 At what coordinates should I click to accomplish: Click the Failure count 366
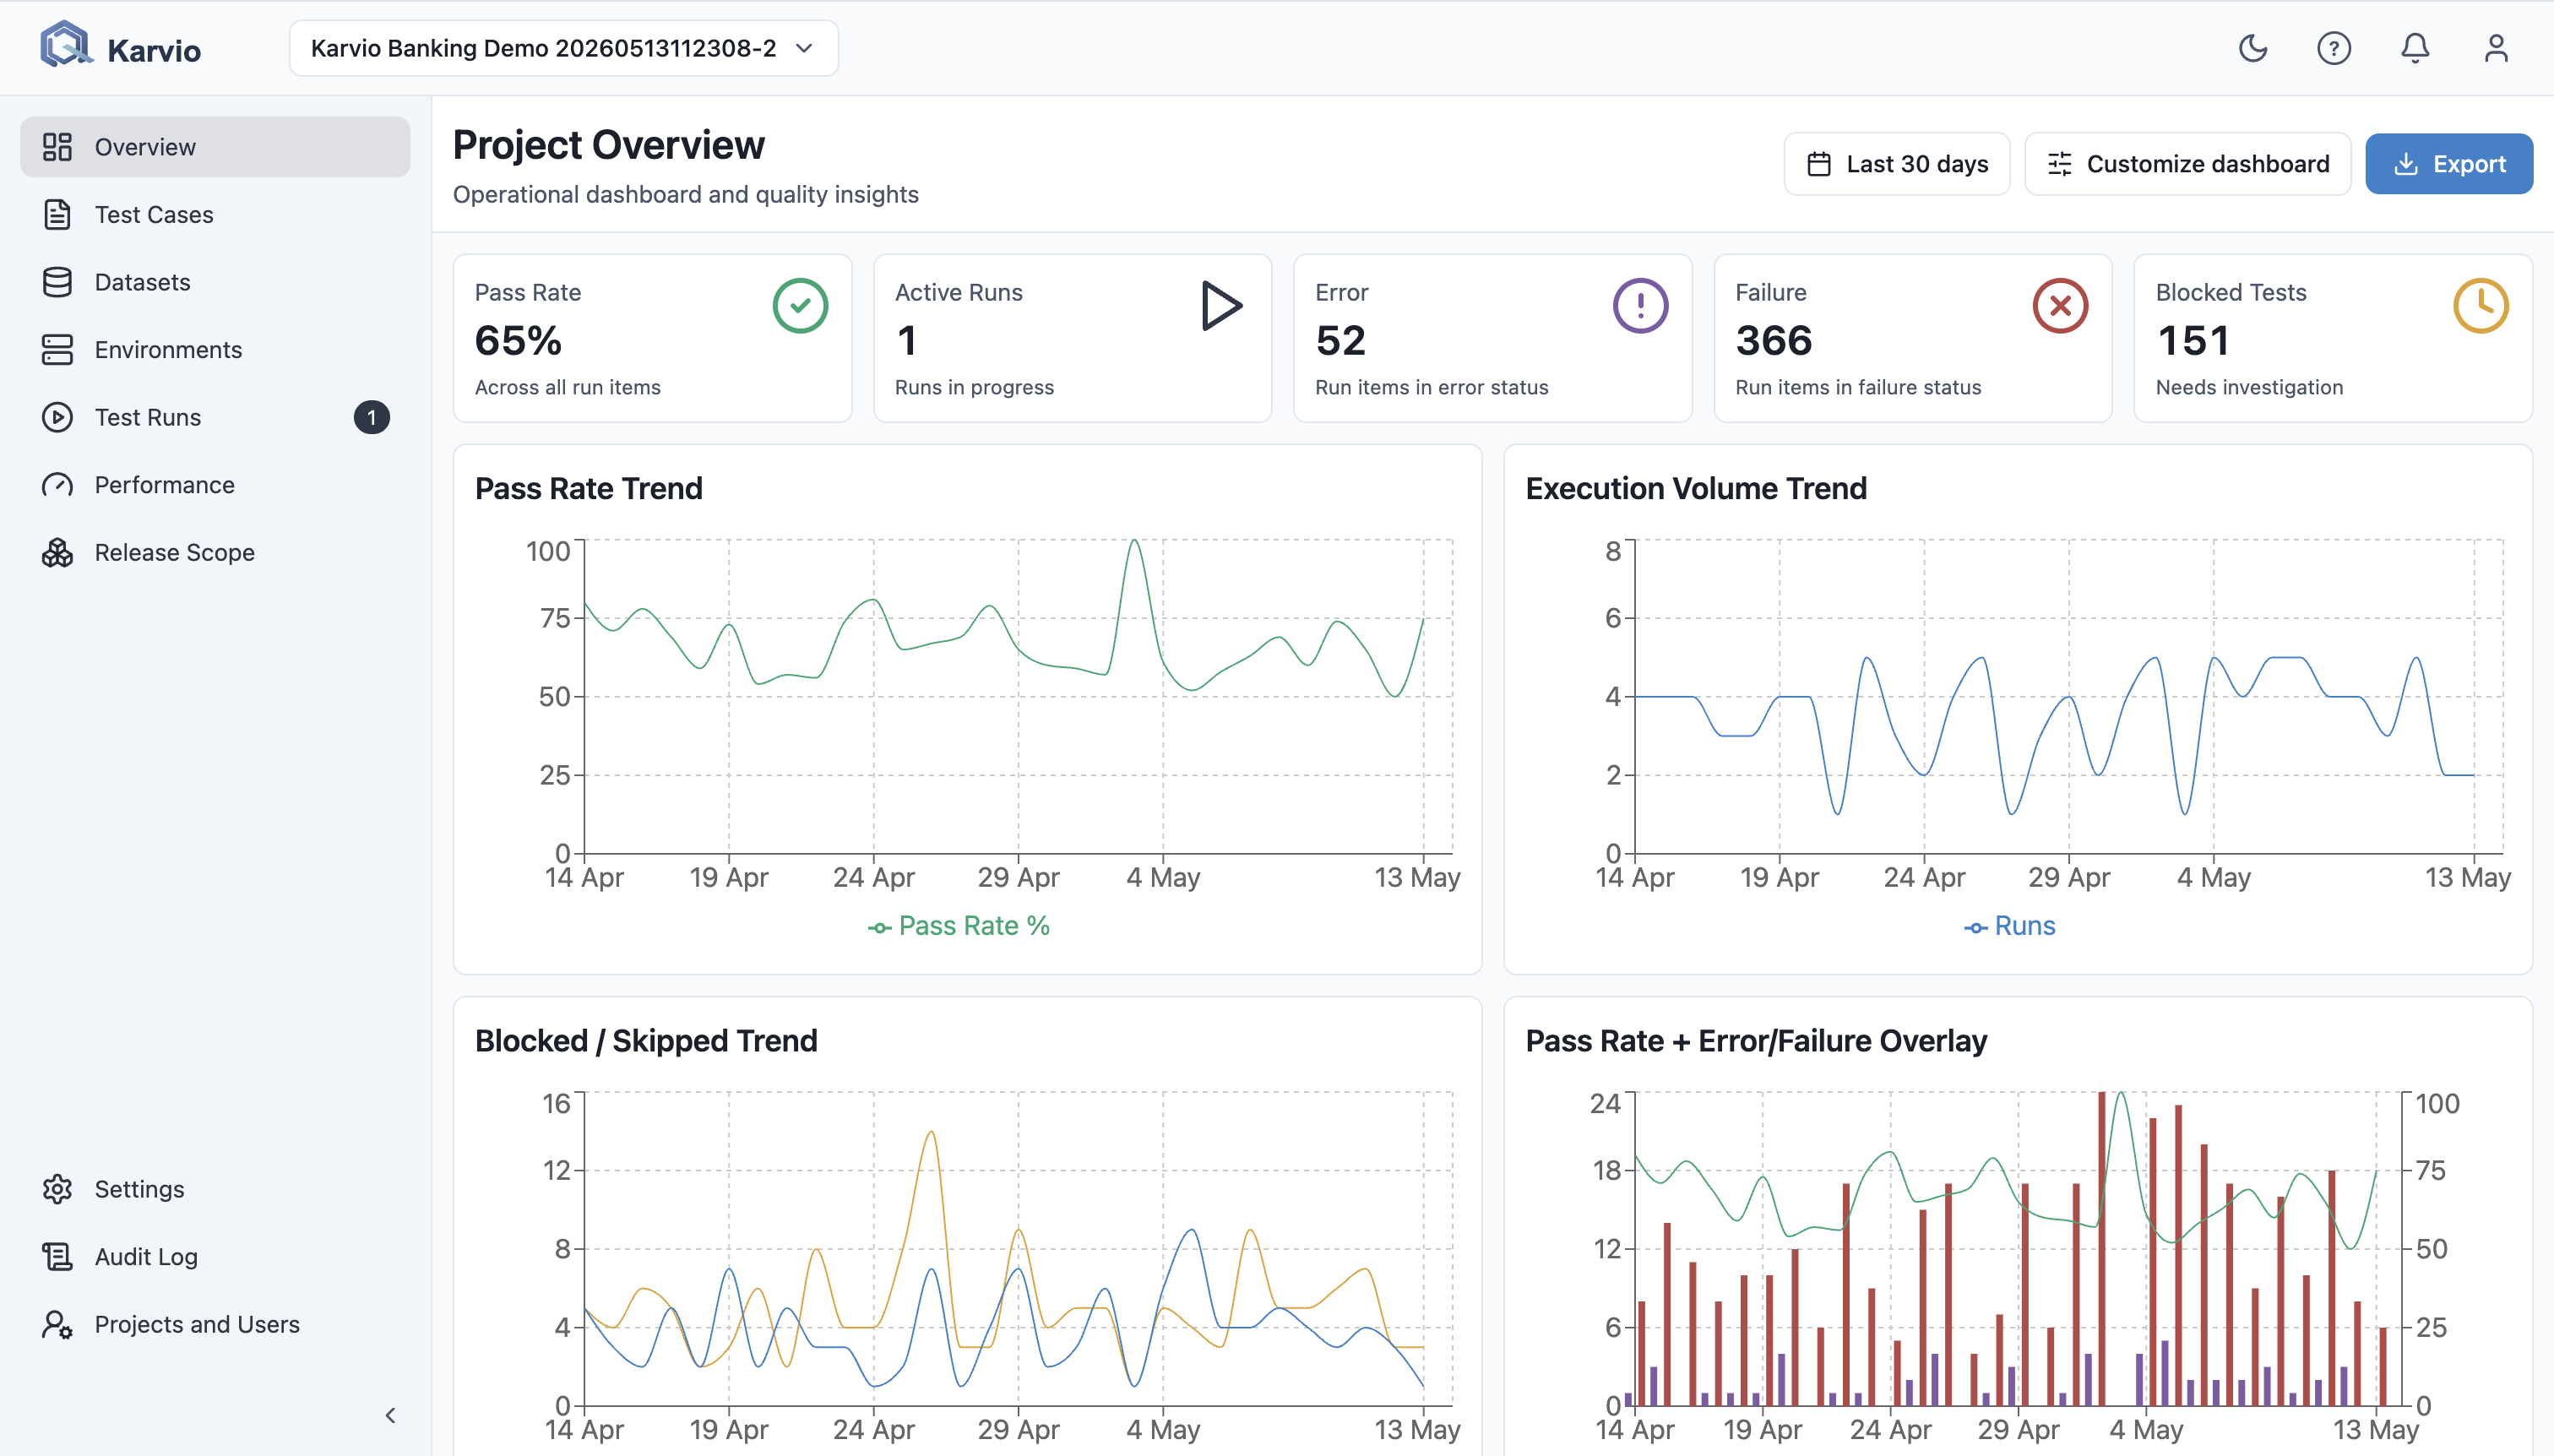tap(1774, 341)
